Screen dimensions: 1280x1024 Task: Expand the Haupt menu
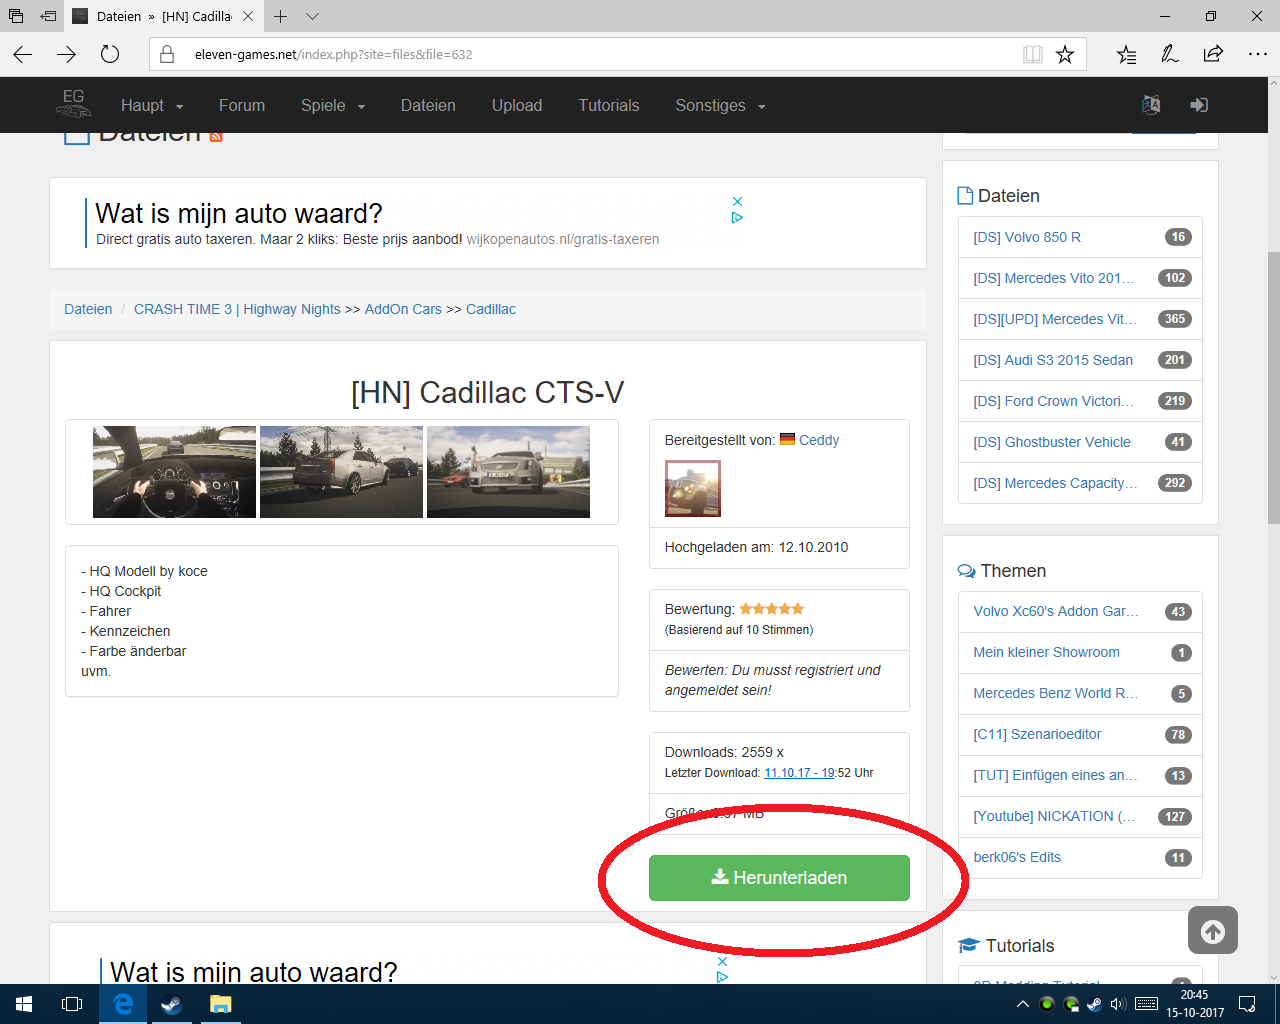click(x=152, y=105)
